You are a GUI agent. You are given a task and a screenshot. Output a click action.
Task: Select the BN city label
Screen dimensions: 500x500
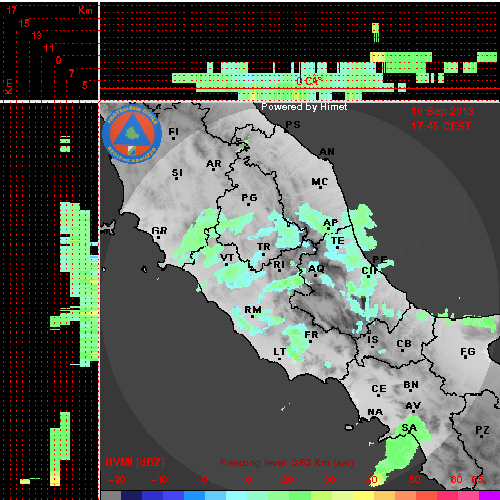click(411, 385)
